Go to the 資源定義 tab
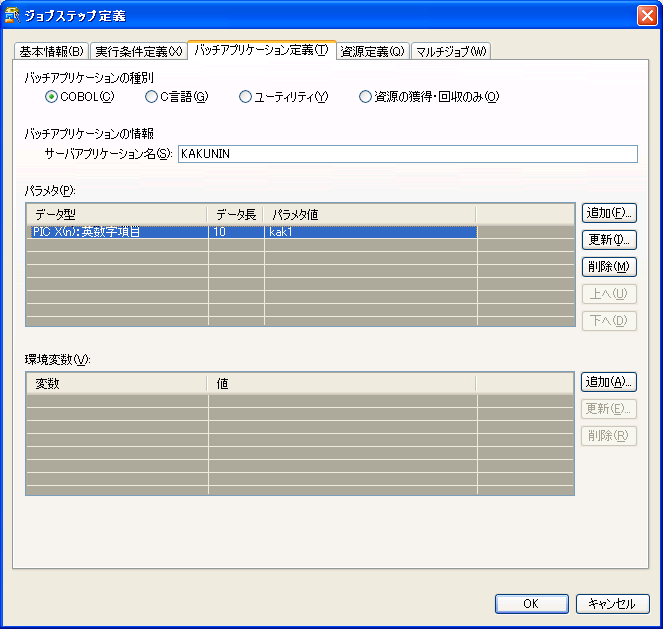This screenshot has width=663, height=629. (x=372, y=51)
